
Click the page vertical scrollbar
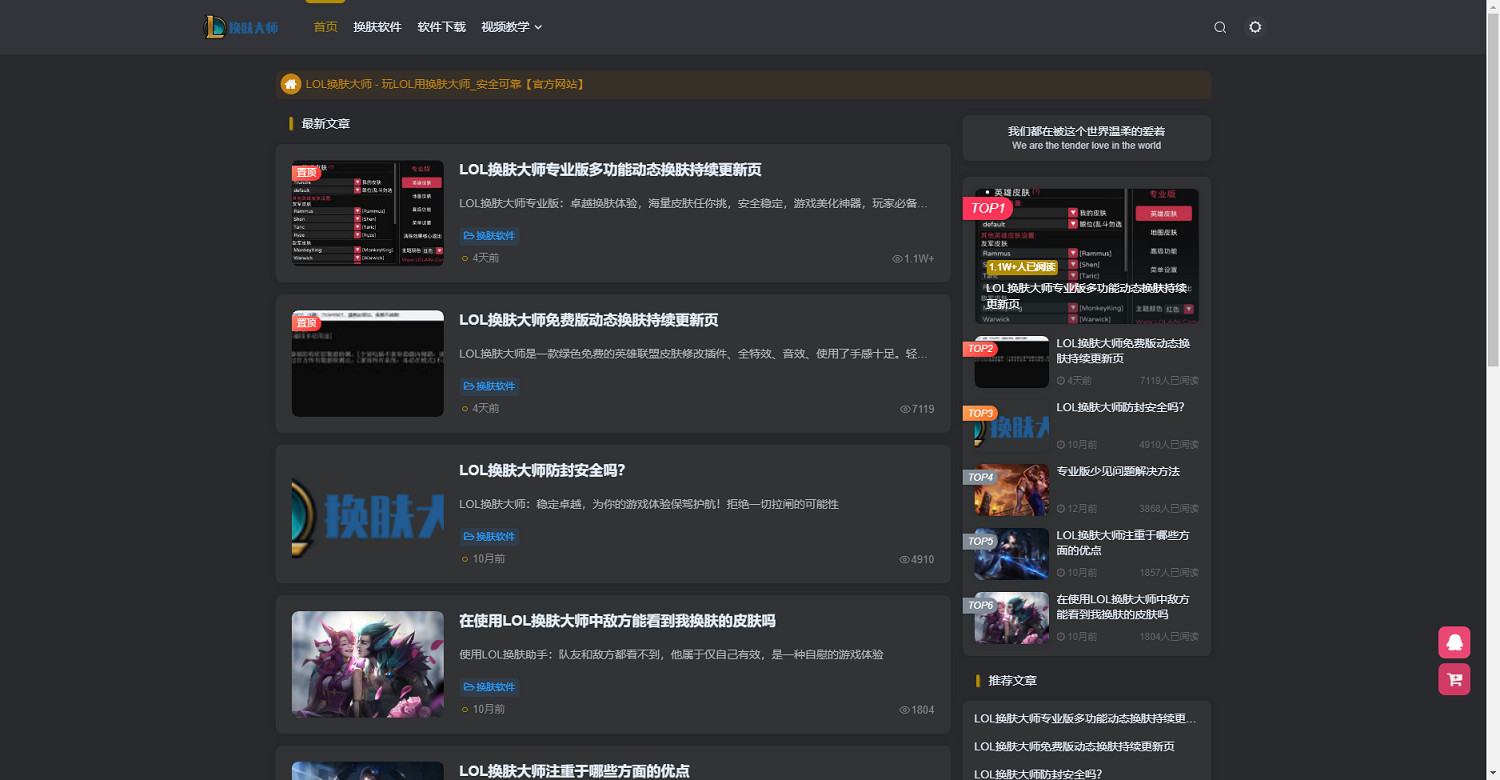pos(1492,200)
